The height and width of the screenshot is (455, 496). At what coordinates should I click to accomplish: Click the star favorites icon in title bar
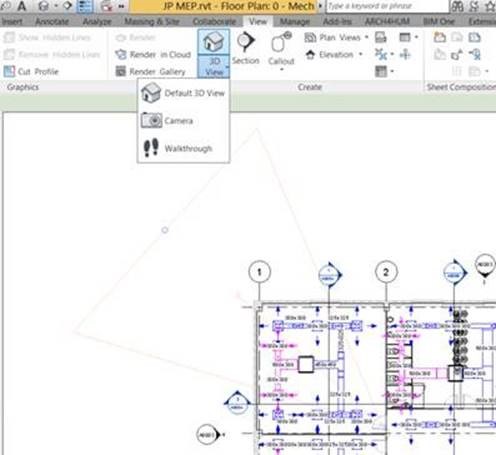coord(490,6)
